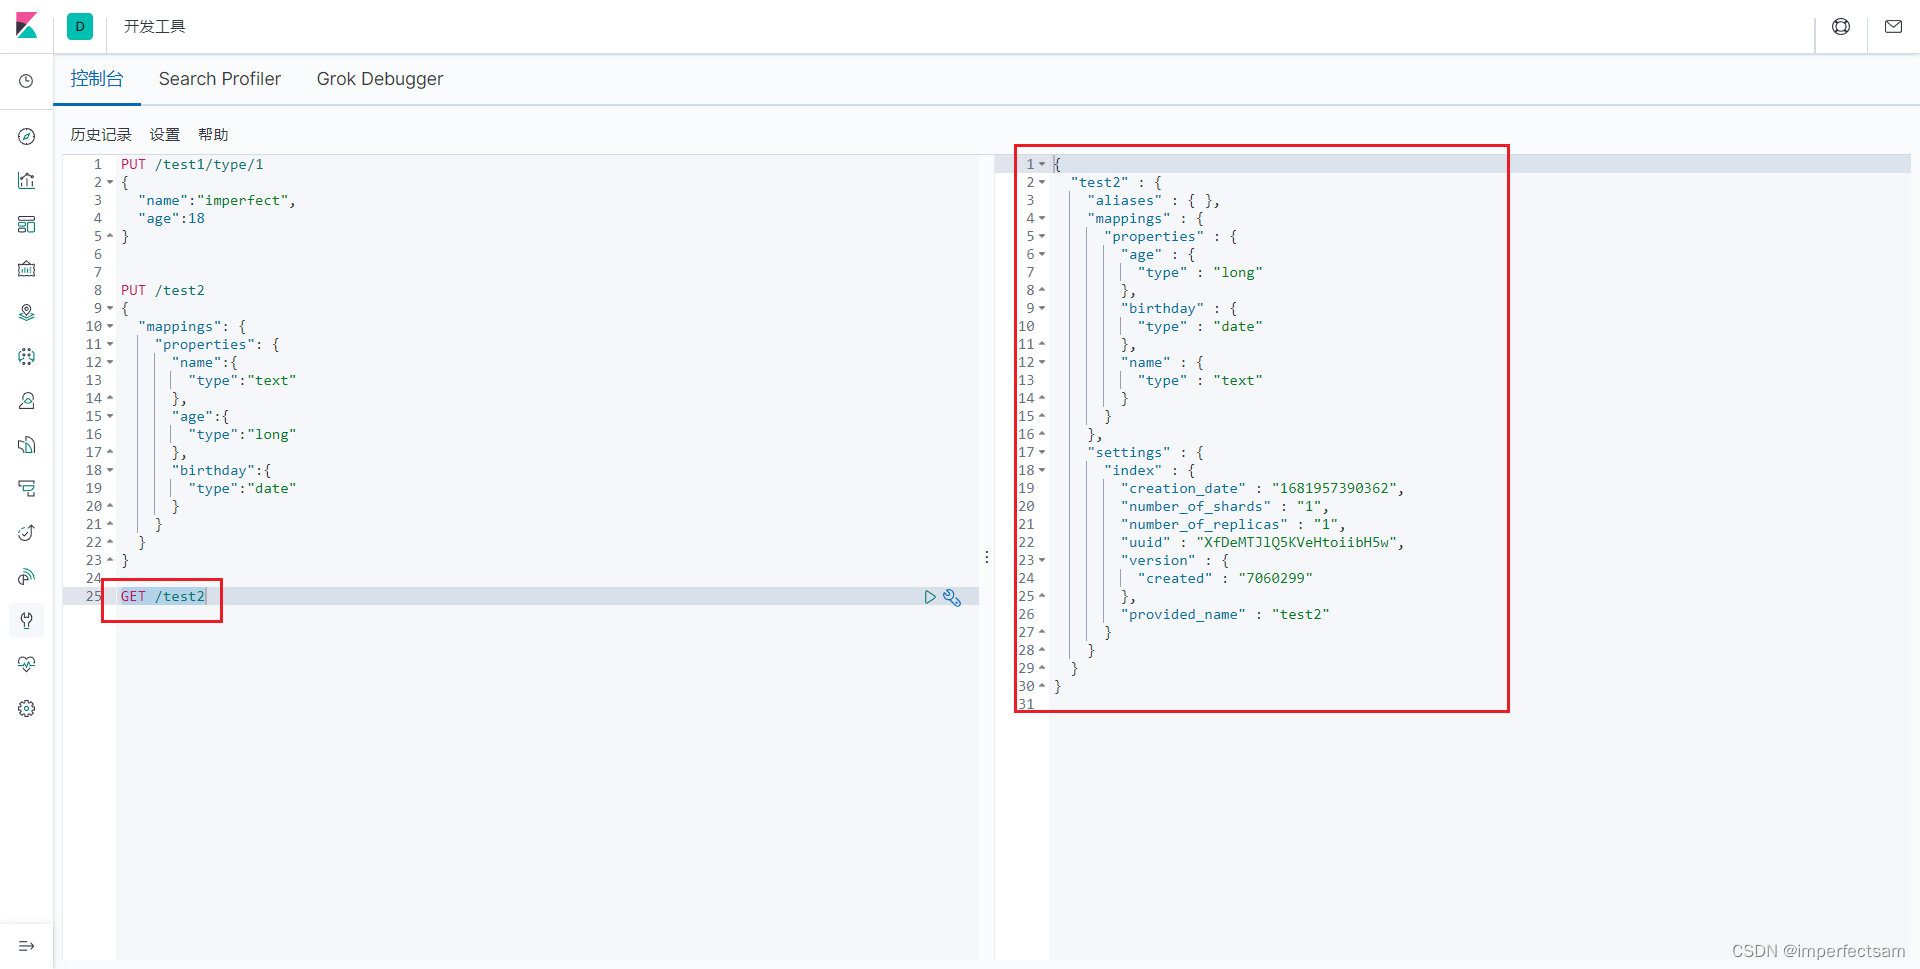Viewport: 1920px width, 969px height.
Task: Open Management gear icon in sidebar
Action: pos(27,709)
